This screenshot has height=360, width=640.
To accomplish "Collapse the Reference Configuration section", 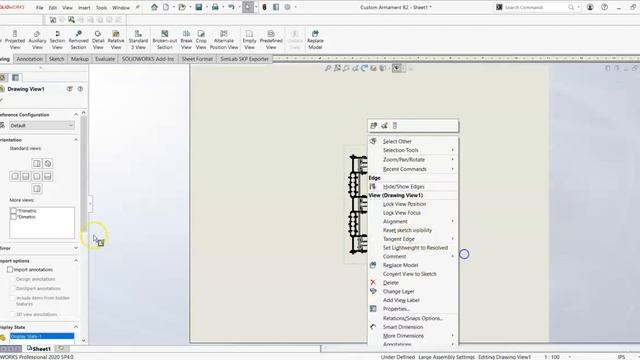I will (76, 114).
